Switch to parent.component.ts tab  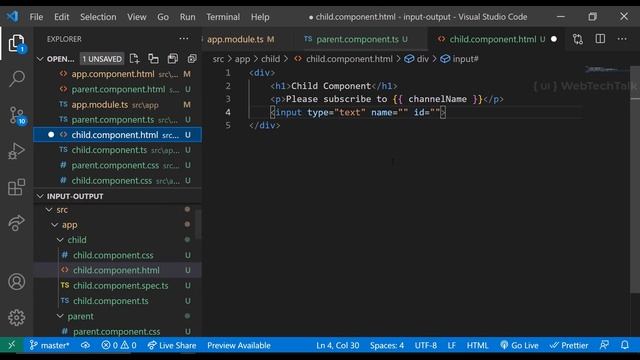(358, 39)
